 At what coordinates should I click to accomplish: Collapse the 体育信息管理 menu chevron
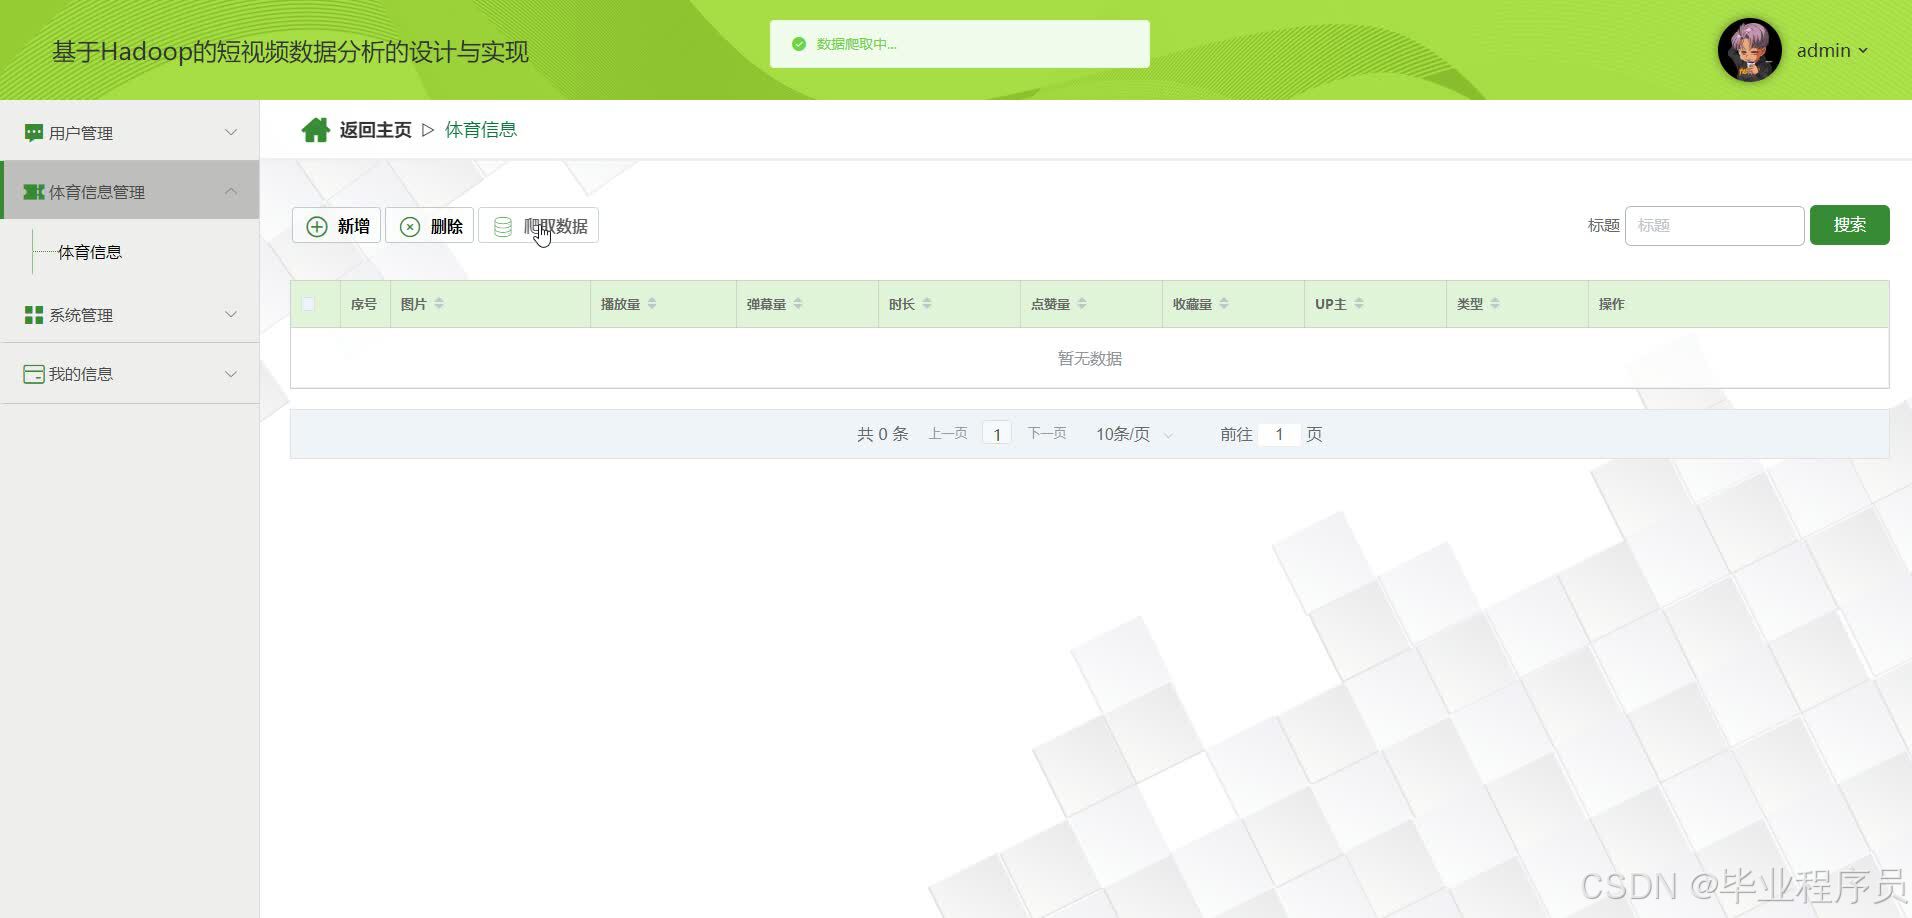click(x=231, y=191)
